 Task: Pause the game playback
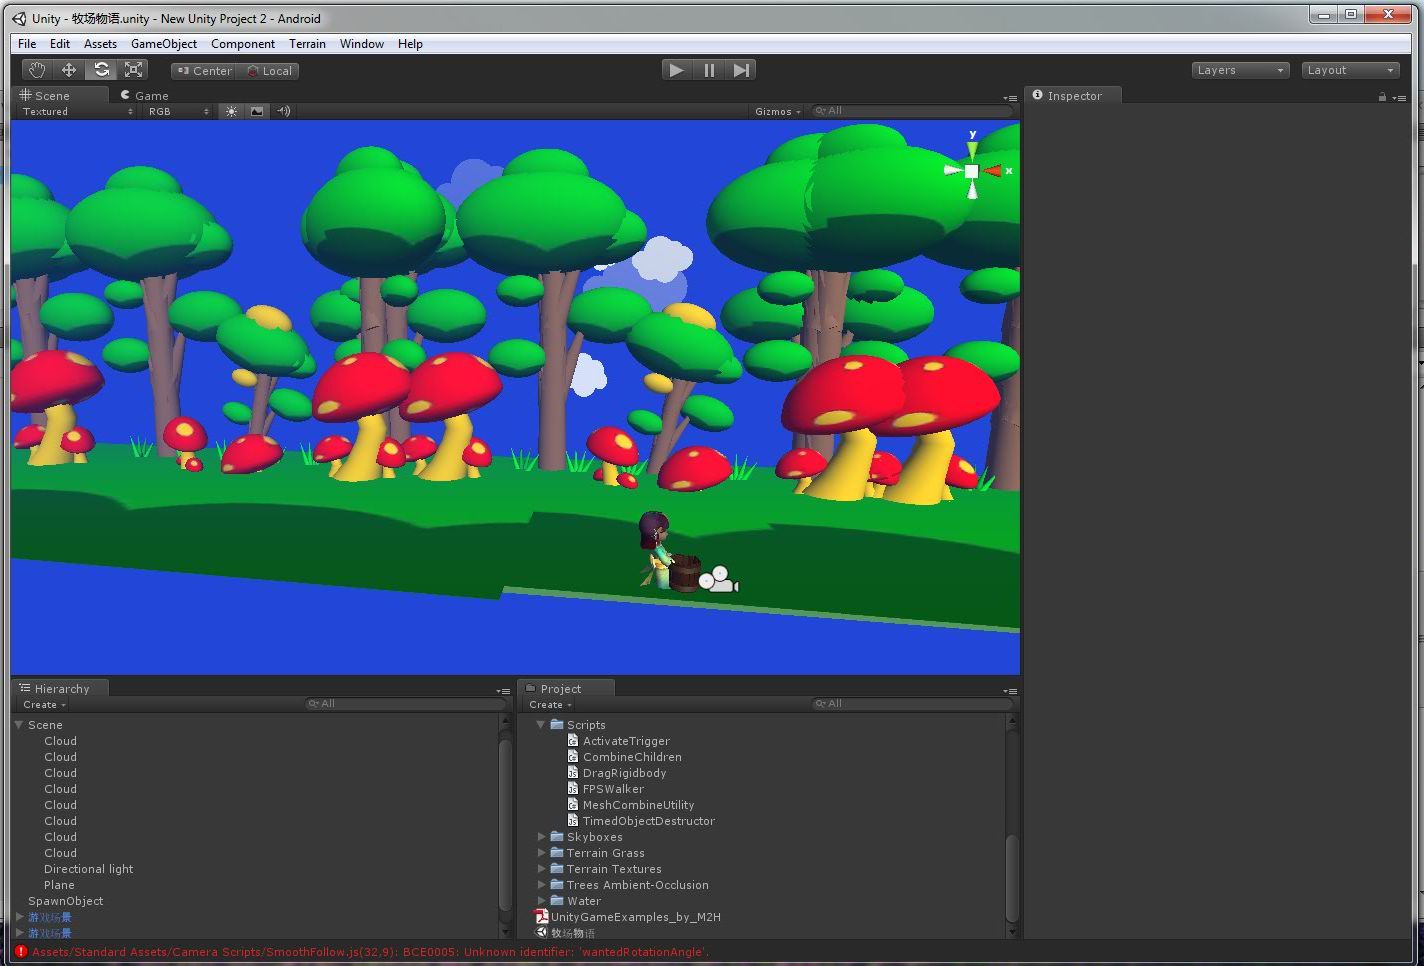[x=709, y=70]
